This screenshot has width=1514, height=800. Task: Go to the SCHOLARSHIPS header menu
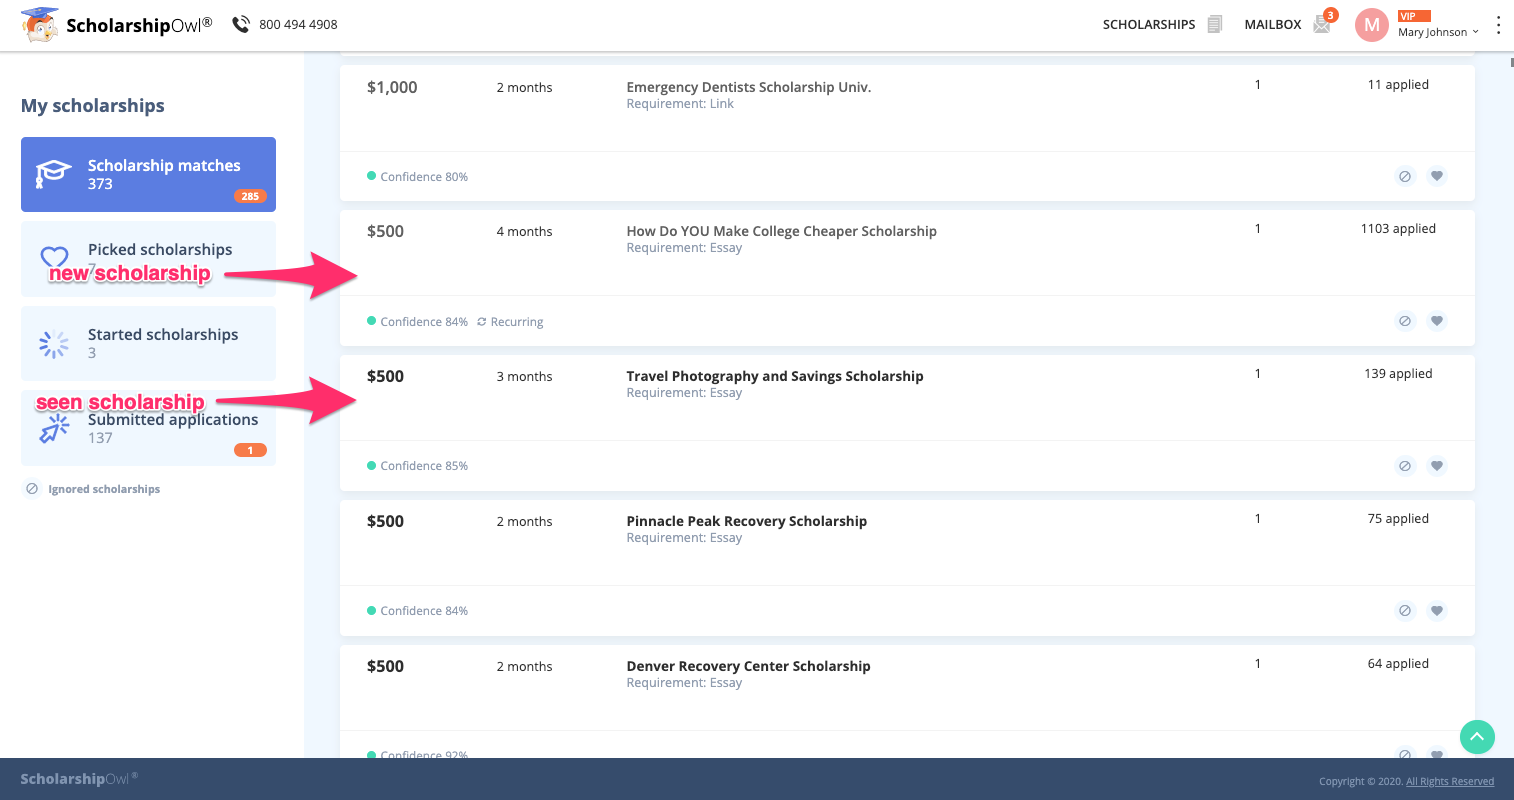1149,25
